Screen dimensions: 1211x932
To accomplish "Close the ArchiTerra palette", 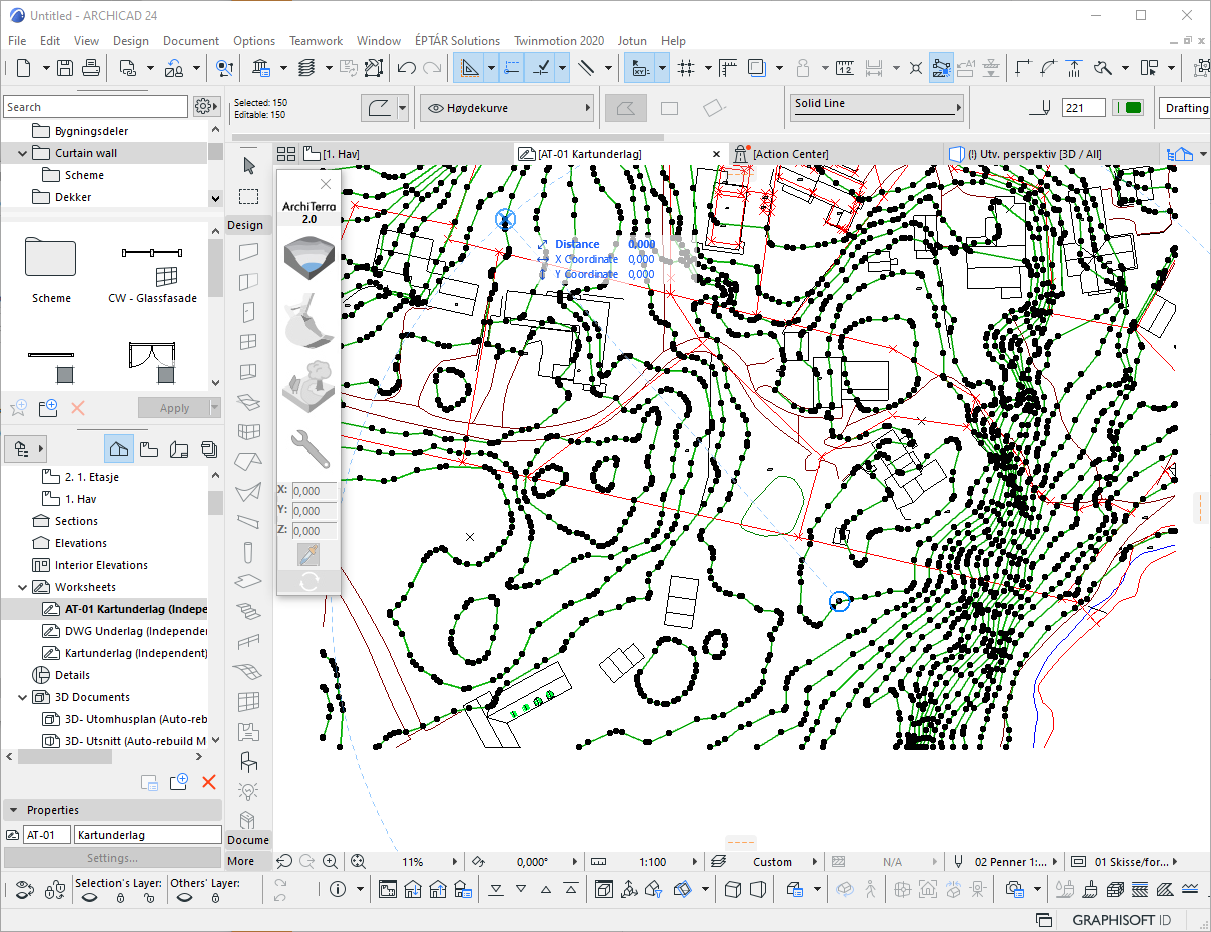I will coord(326,184).
